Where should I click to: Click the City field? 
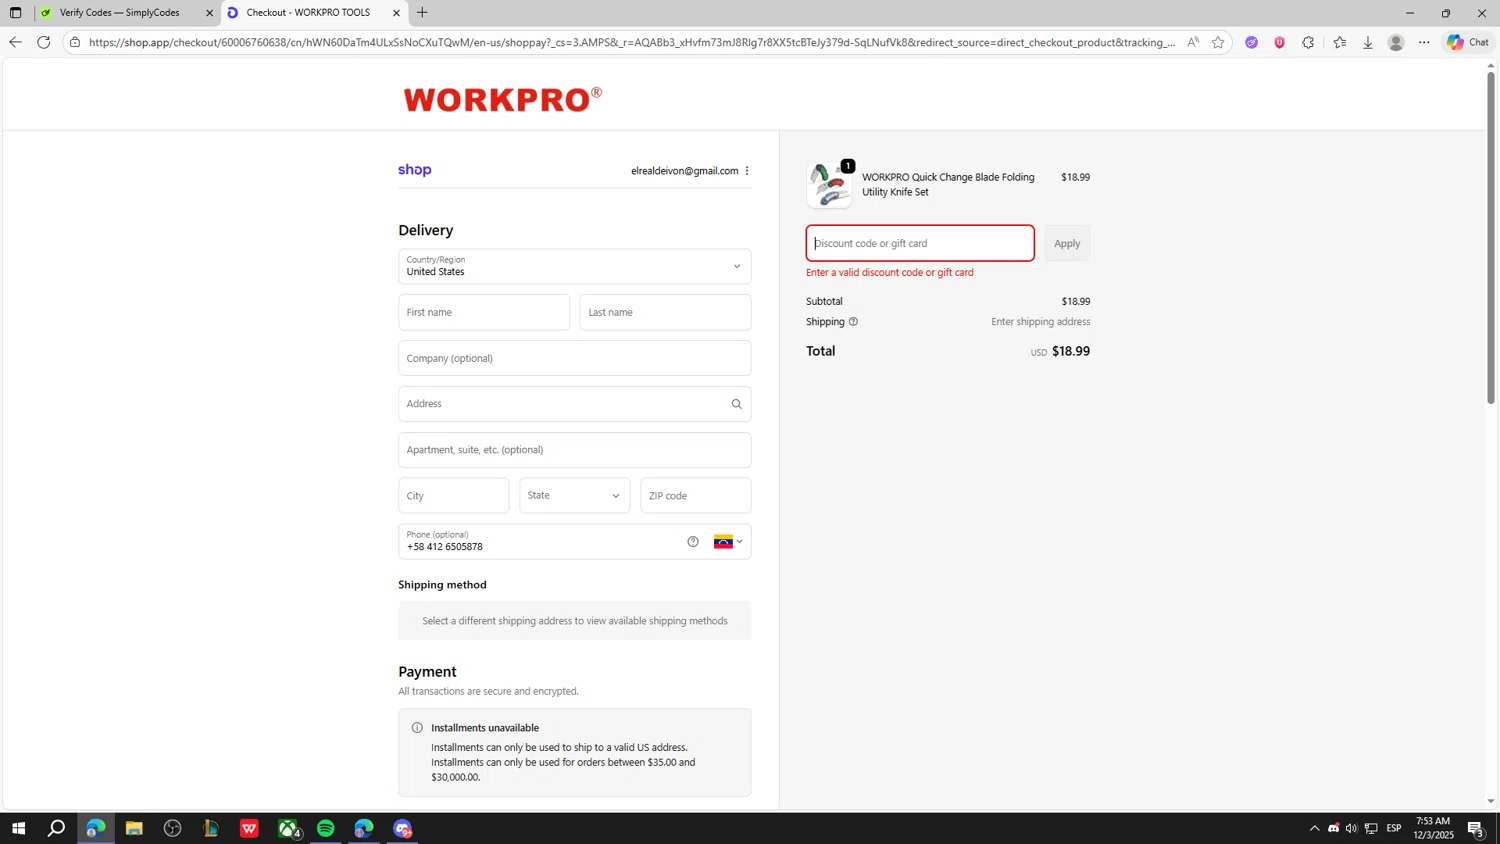(x=453, y=495)
